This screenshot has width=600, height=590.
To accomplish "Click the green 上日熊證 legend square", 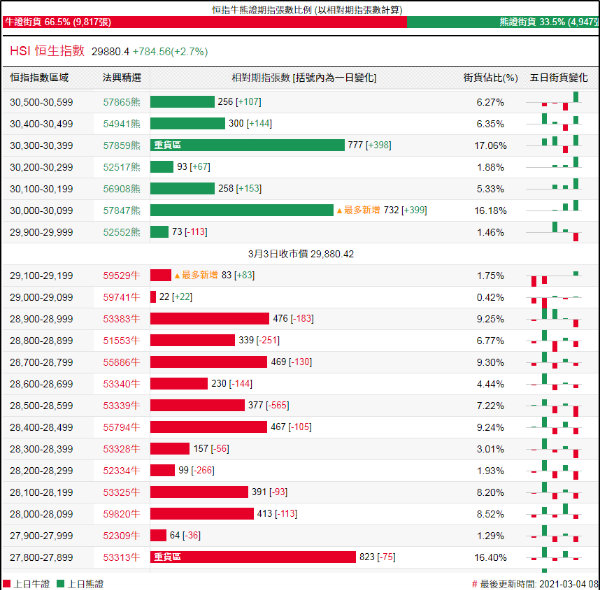I will coord(60,584).
